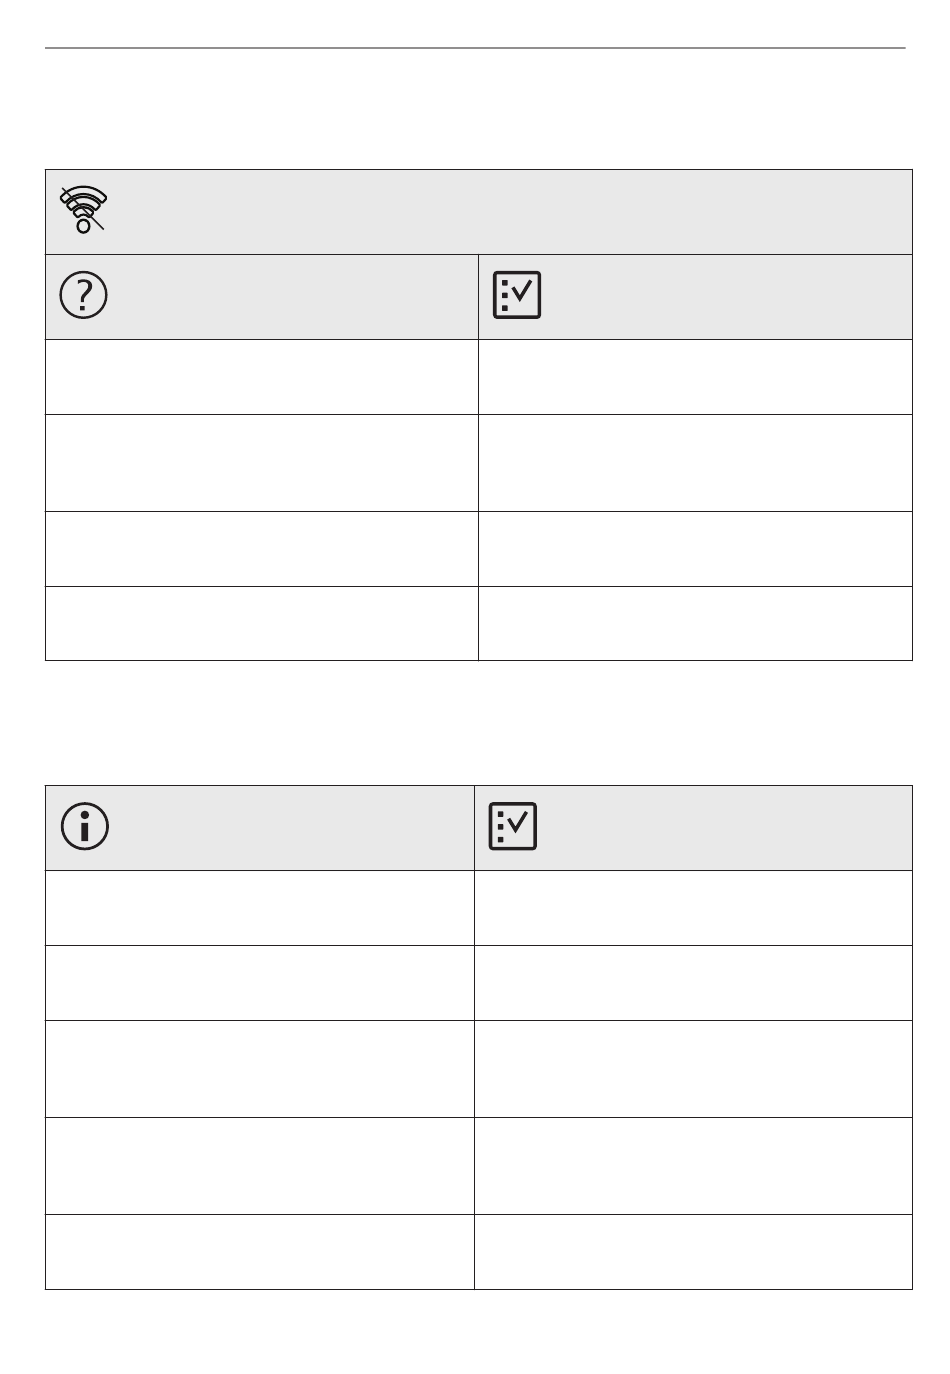Viewport: 950px width, 1374px height.
Task: Select first empty cell under lower checklist header
Action: pos(694,908)
